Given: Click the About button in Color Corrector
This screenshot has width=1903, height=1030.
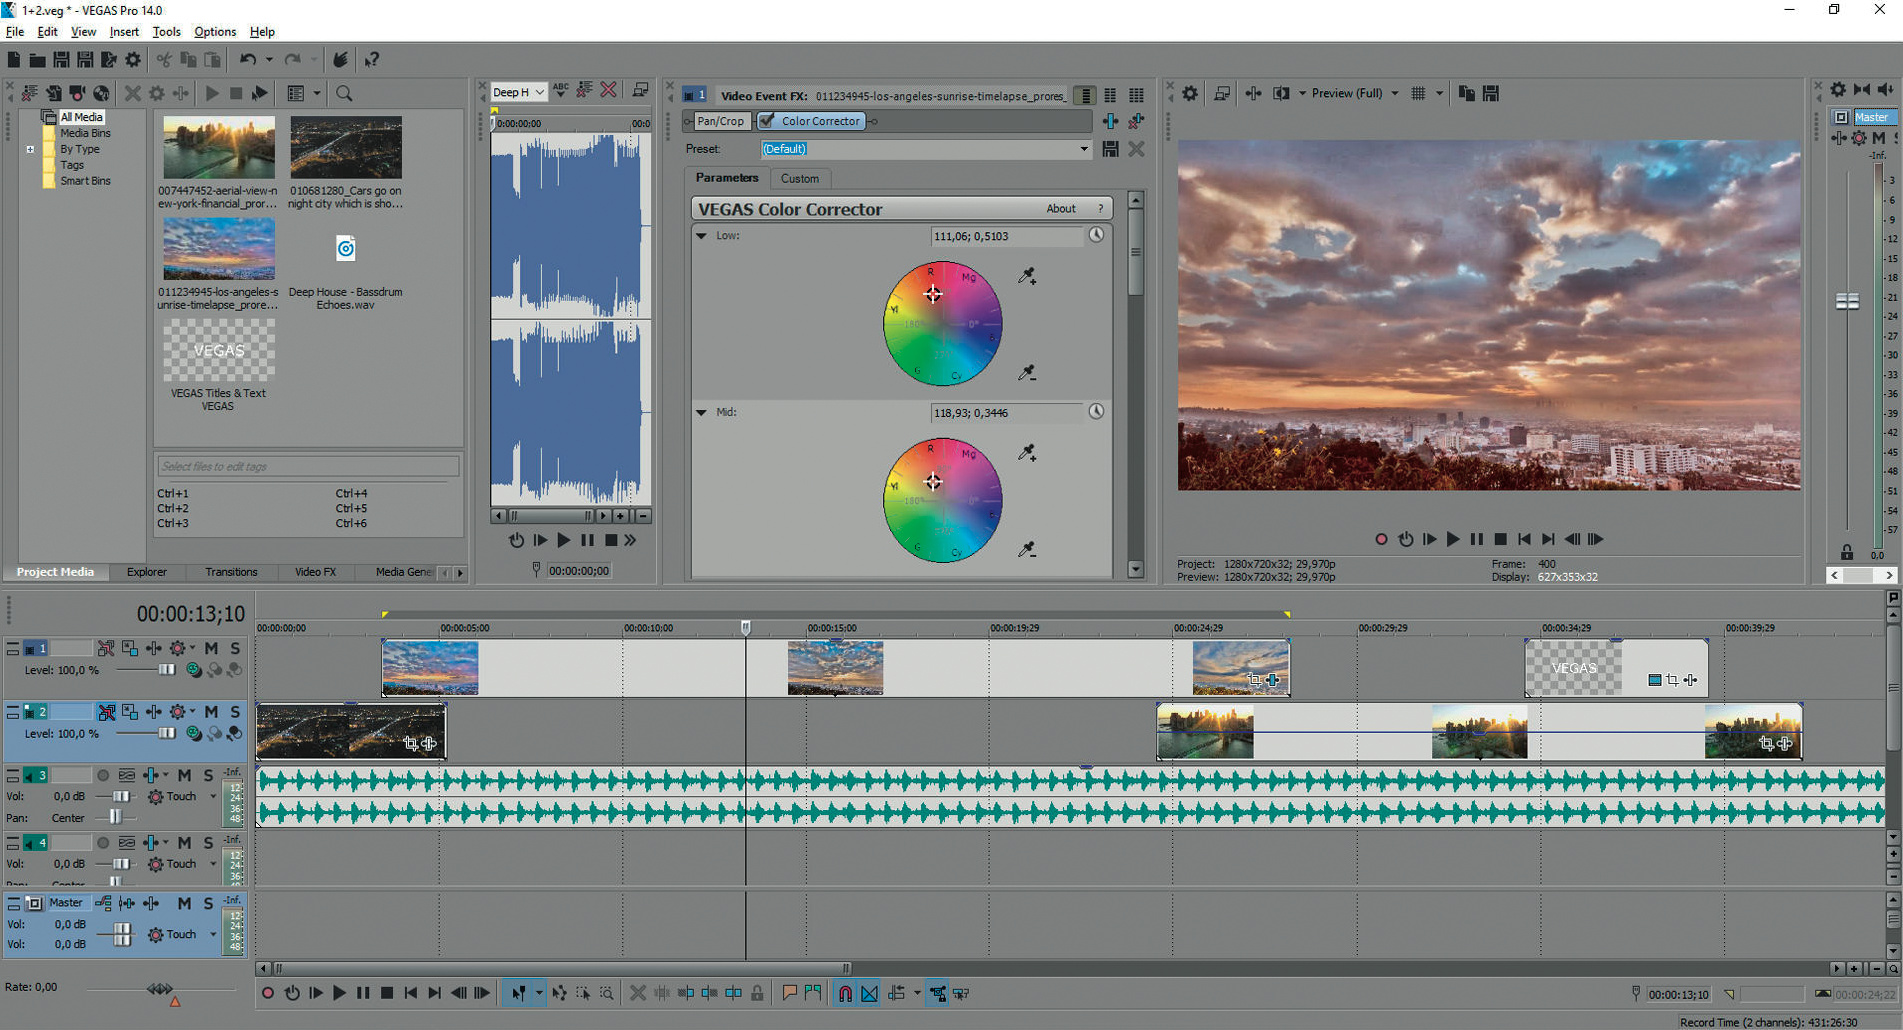Looking at the screenshot, I should [1060, 209].
